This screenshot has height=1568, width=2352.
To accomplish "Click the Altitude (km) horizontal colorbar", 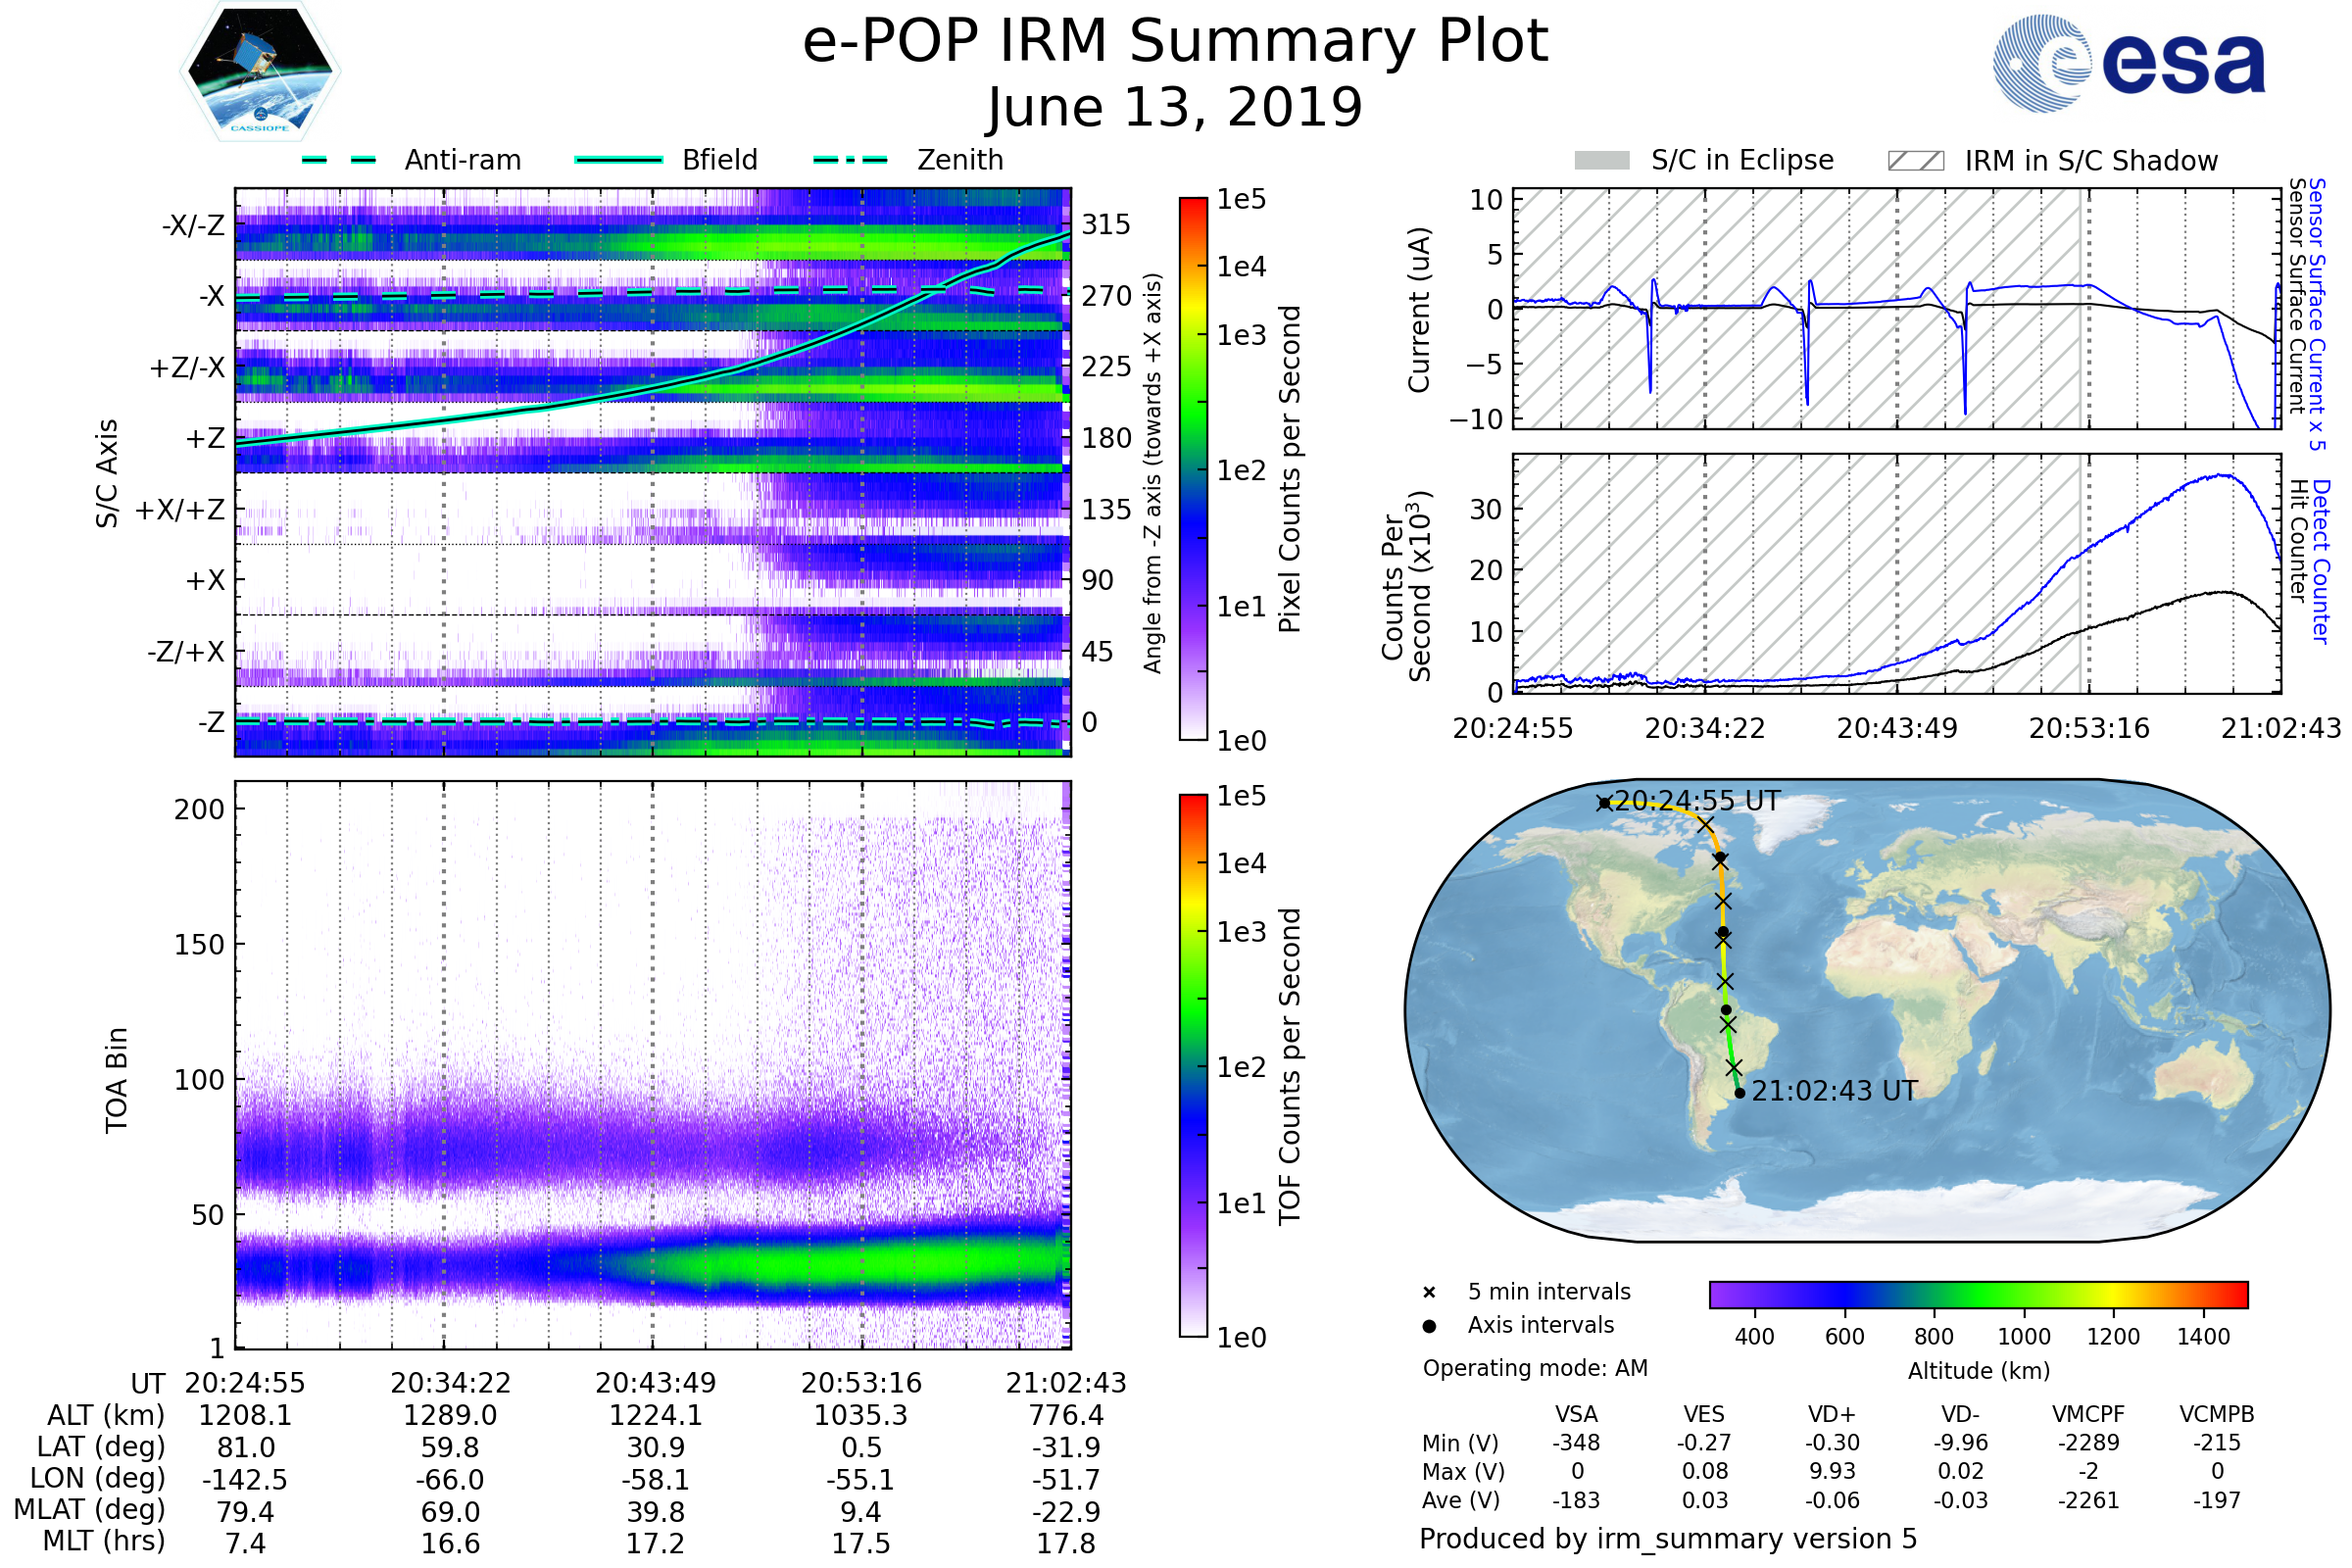I will (1978, 1294).
